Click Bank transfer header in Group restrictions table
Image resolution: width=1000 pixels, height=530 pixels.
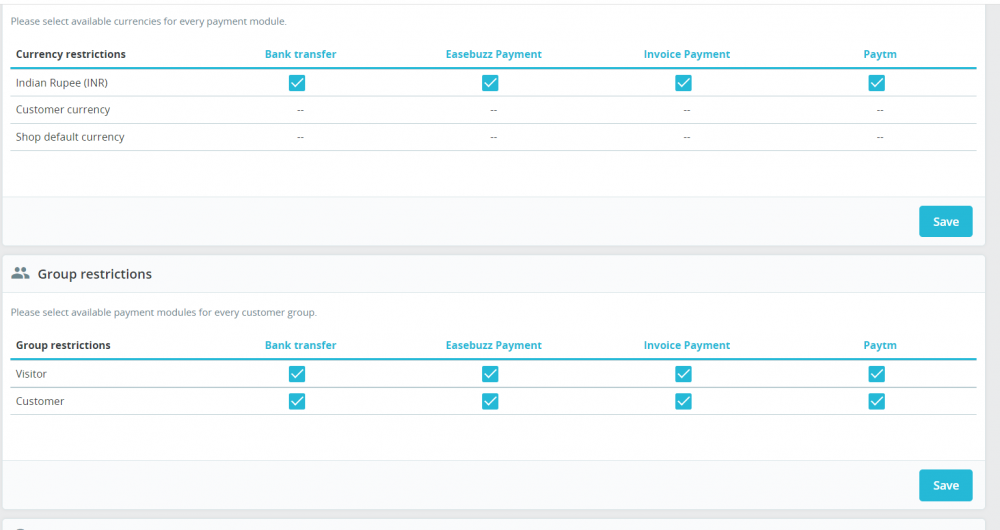pyautogui.click(x=300, y=345)
